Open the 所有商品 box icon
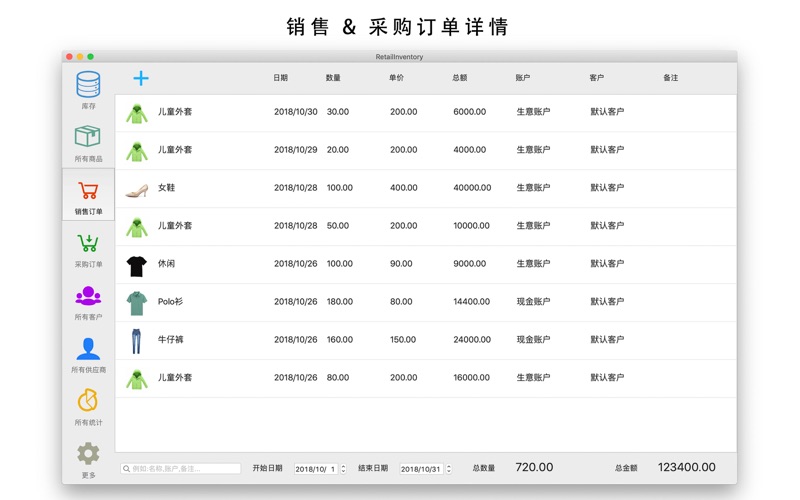The height and width of the screenshot is (500, 800). [88, 136]
